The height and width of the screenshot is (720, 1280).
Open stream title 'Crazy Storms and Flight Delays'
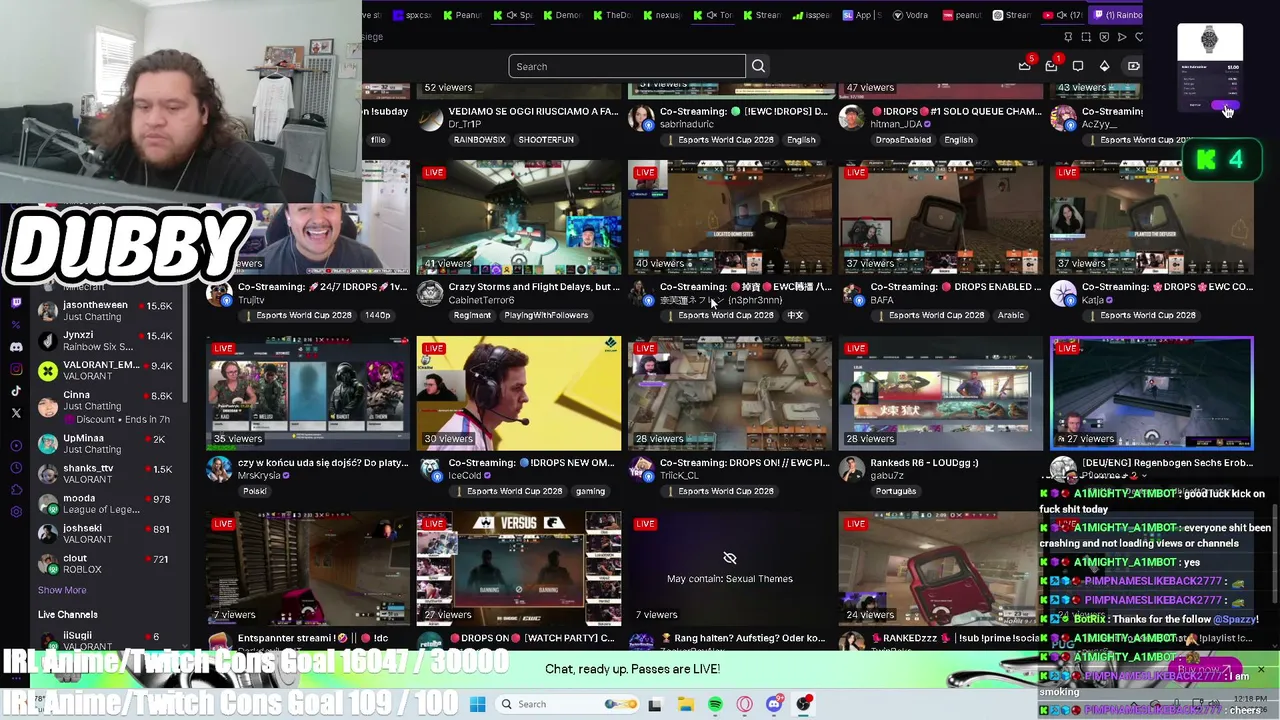(x=534, y=287)
